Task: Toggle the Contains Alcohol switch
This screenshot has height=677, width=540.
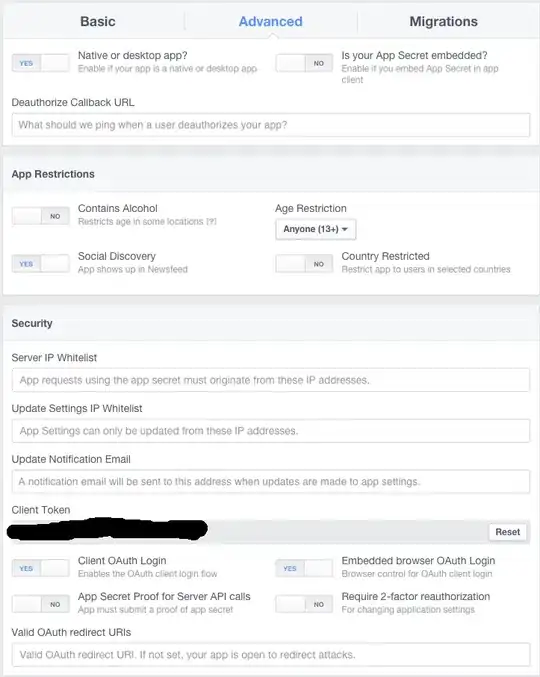Action: tap(41, 216)
